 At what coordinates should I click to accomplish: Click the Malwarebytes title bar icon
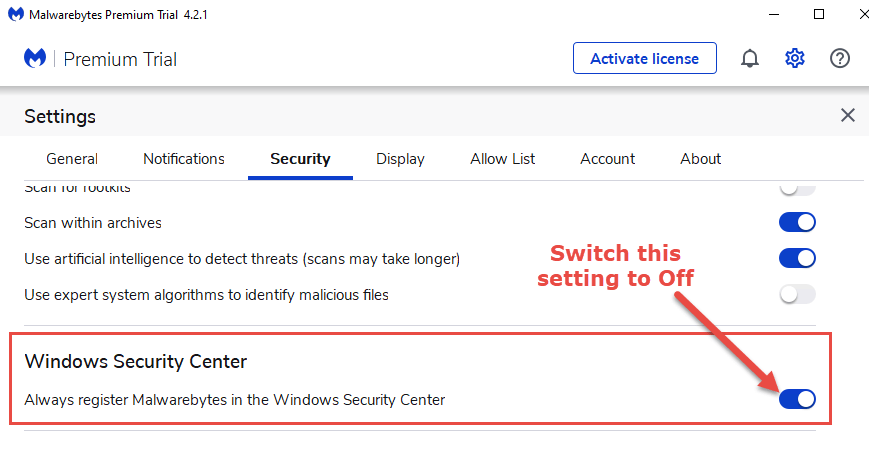pos(15,15)
